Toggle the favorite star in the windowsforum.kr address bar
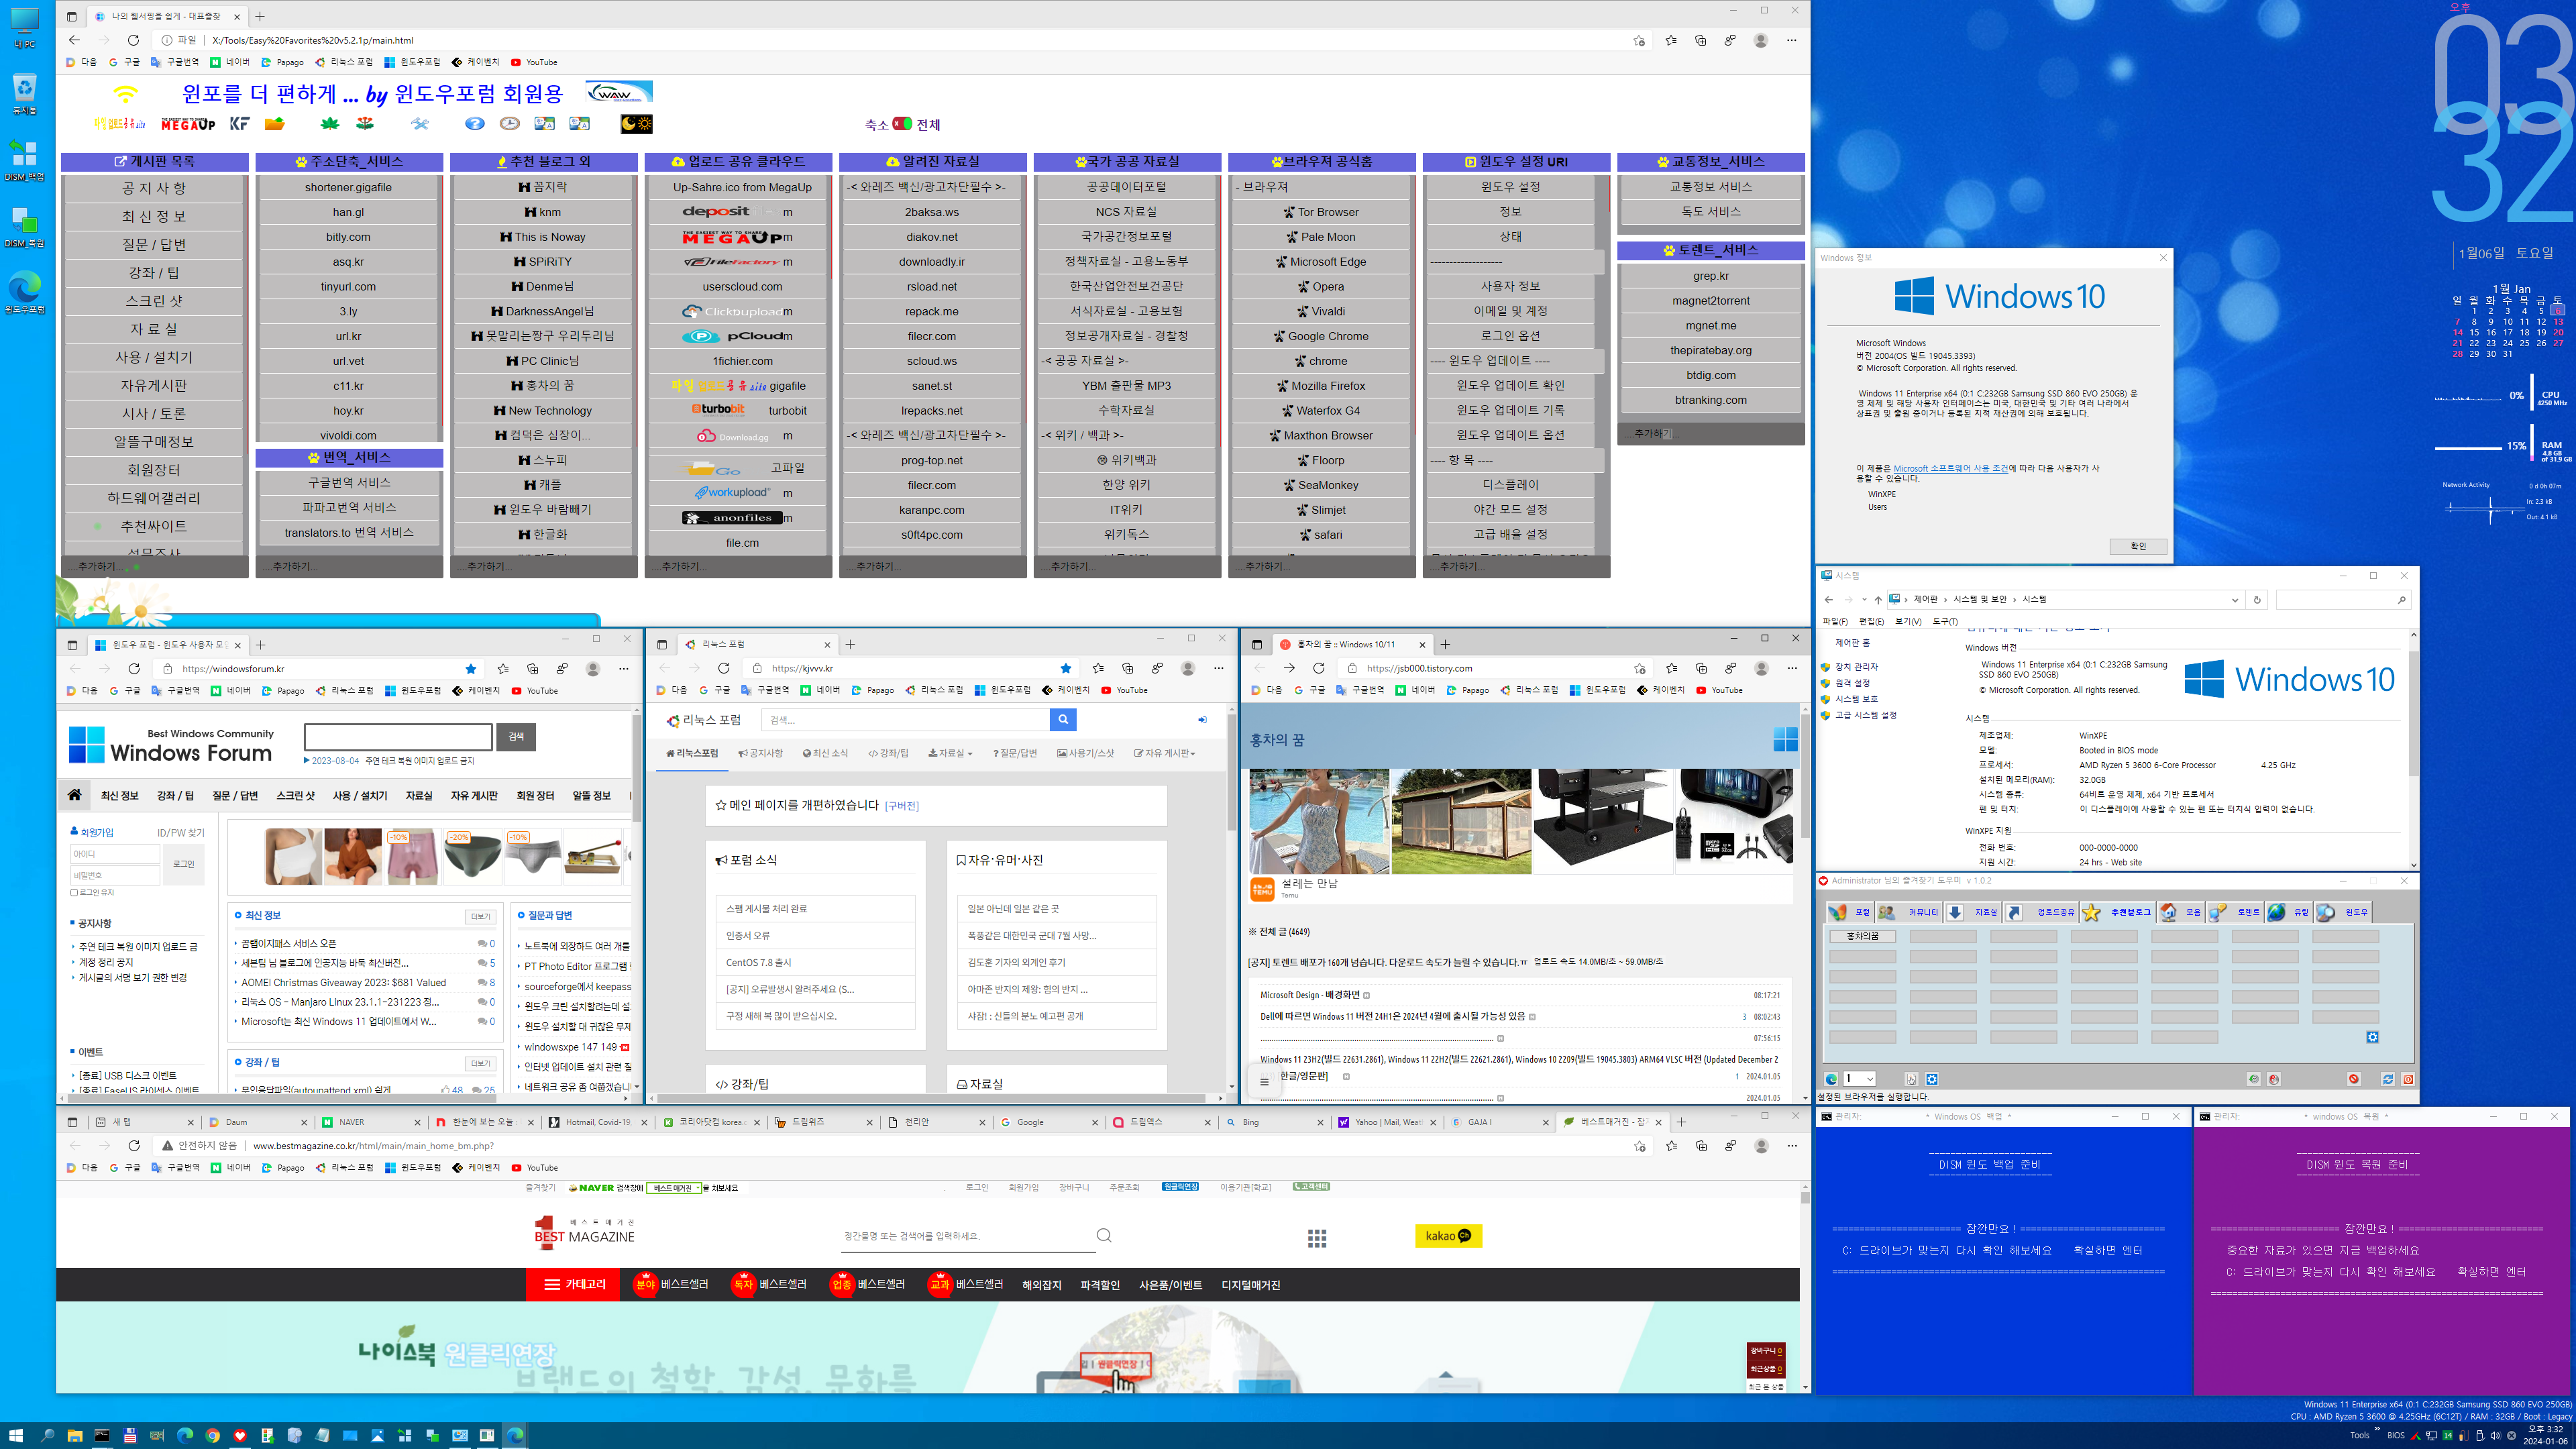The width and height of the screenshot is (2576, 1449). click(x=471, y=669)
